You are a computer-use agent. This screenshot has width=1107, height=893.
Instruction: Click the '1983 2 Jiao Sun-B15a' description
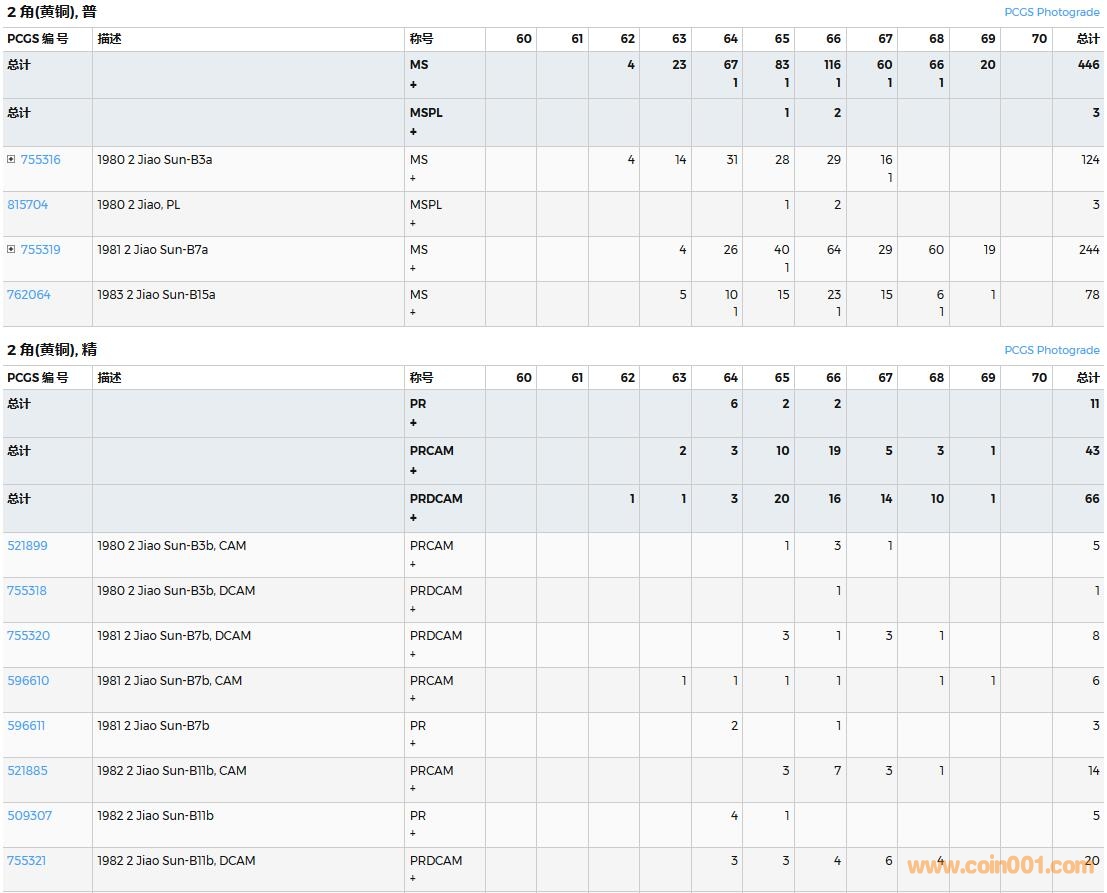156,295
